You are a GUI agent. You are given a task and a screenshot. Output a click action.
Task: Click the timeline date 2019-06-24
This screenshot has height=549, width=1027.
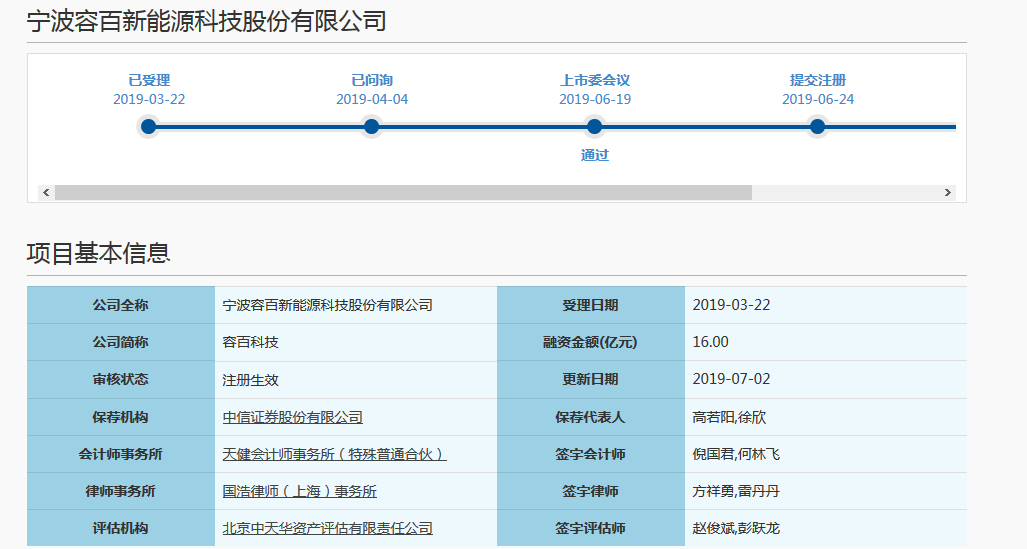(818, 99)
